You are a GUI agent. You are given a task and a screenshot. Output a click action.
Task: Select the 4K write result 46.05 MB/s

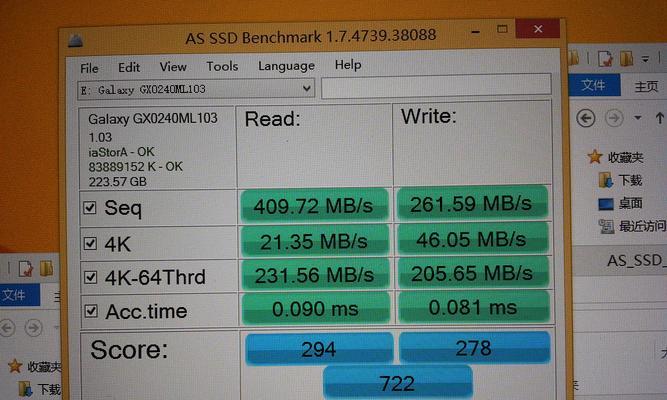[x=473, y=239]
